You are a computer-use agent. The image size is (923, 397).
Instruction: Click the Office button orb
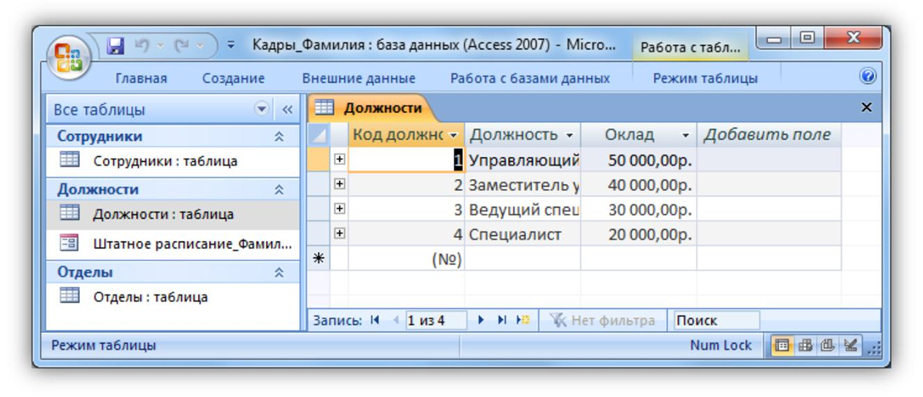pos(68,58)
